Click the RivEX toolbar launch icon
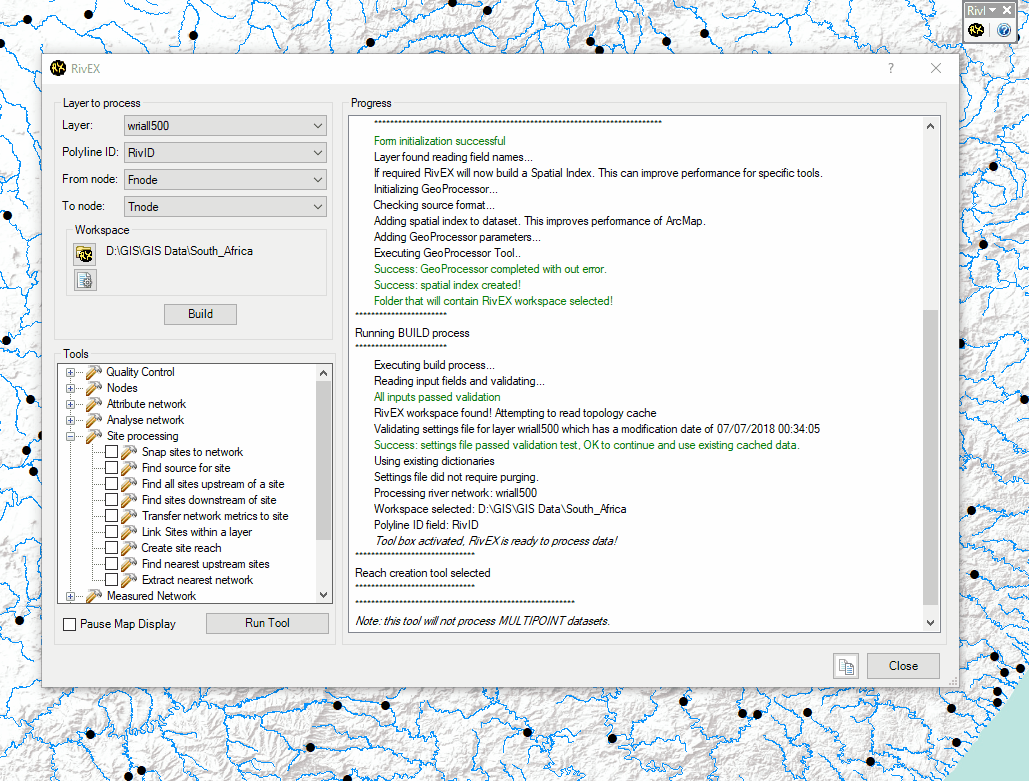The image size is (1029, 781). (x=976, y=30)
